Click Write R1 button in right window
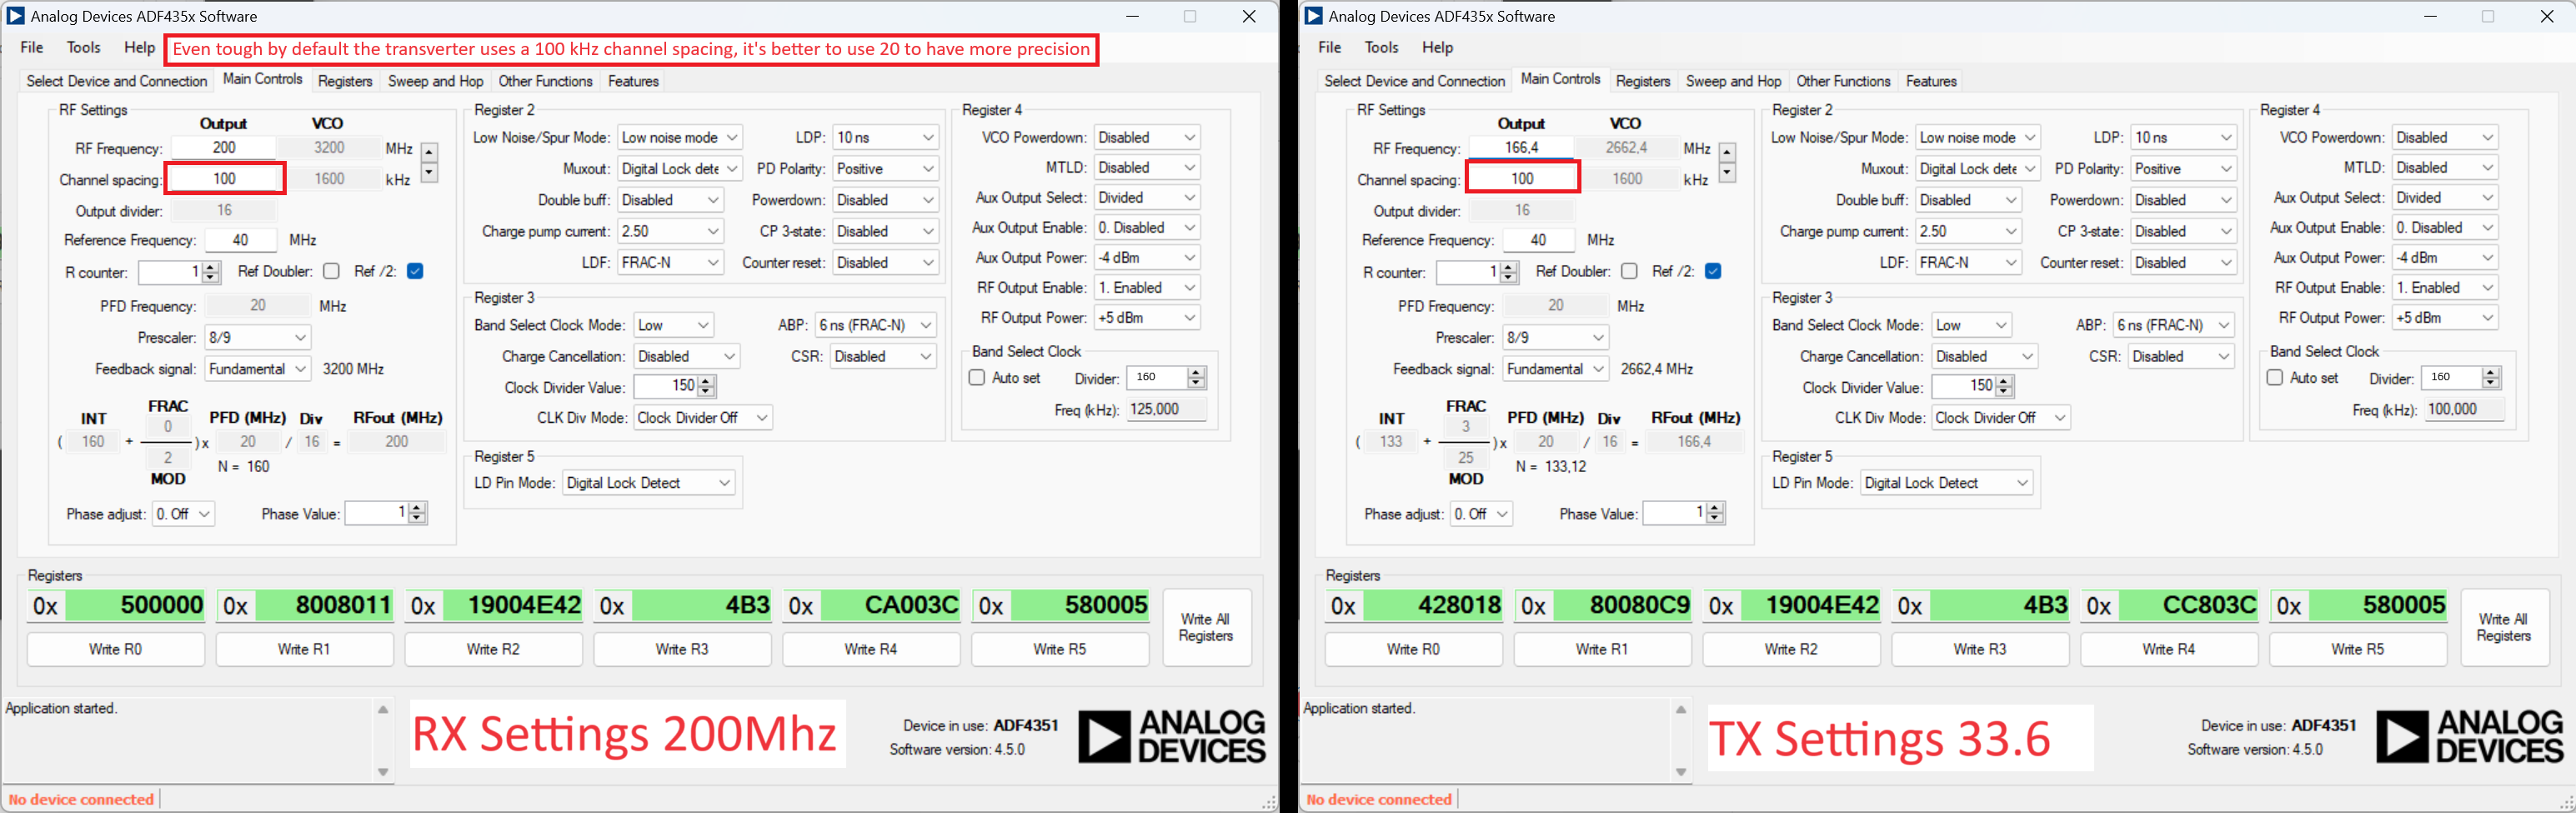 tap(1602, 649)
